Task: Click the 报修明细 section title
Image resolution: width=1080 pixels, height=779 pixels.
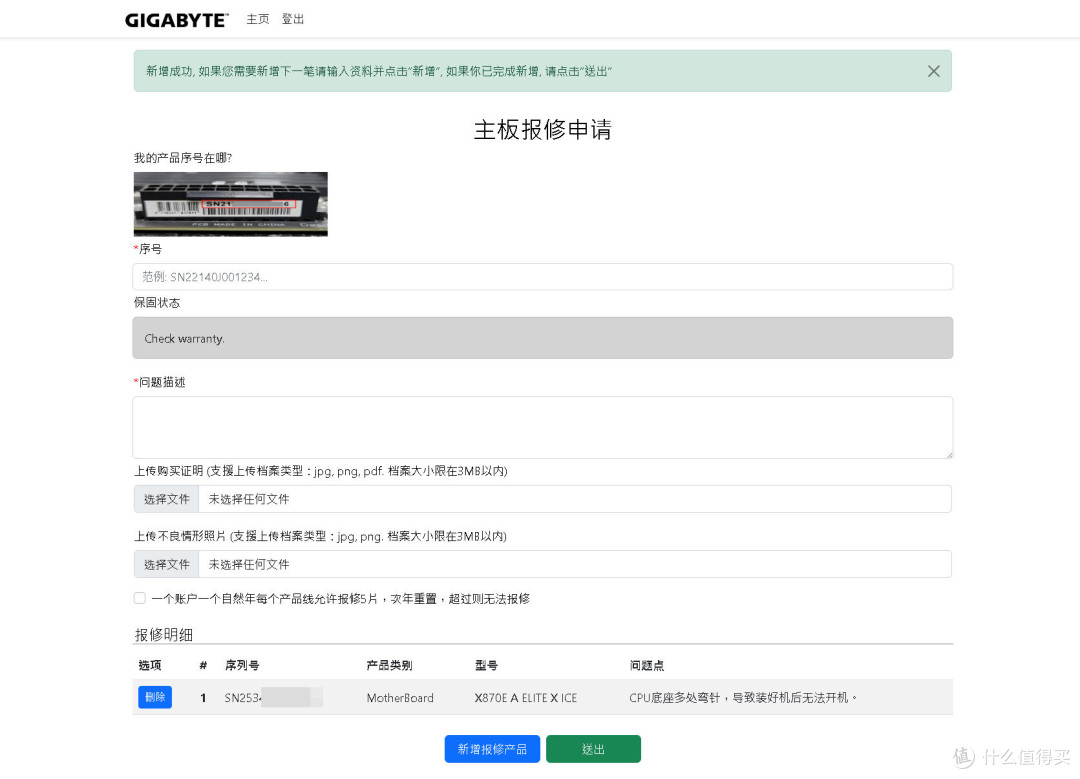Action: pyautogui.click(x=163, y=634)
